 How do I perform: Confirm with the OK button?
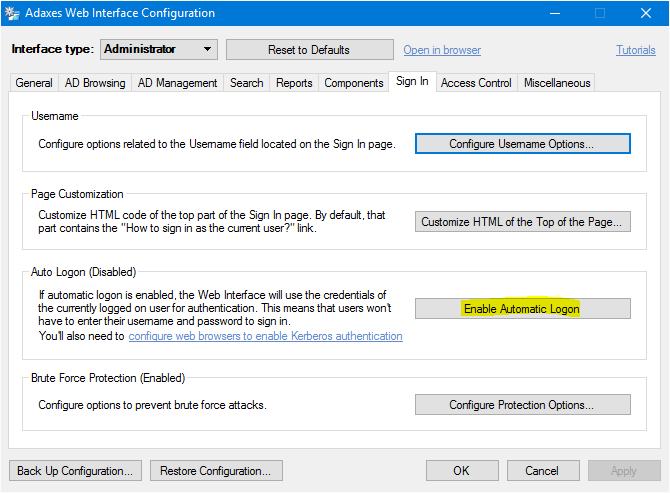(x=462, y=471)
